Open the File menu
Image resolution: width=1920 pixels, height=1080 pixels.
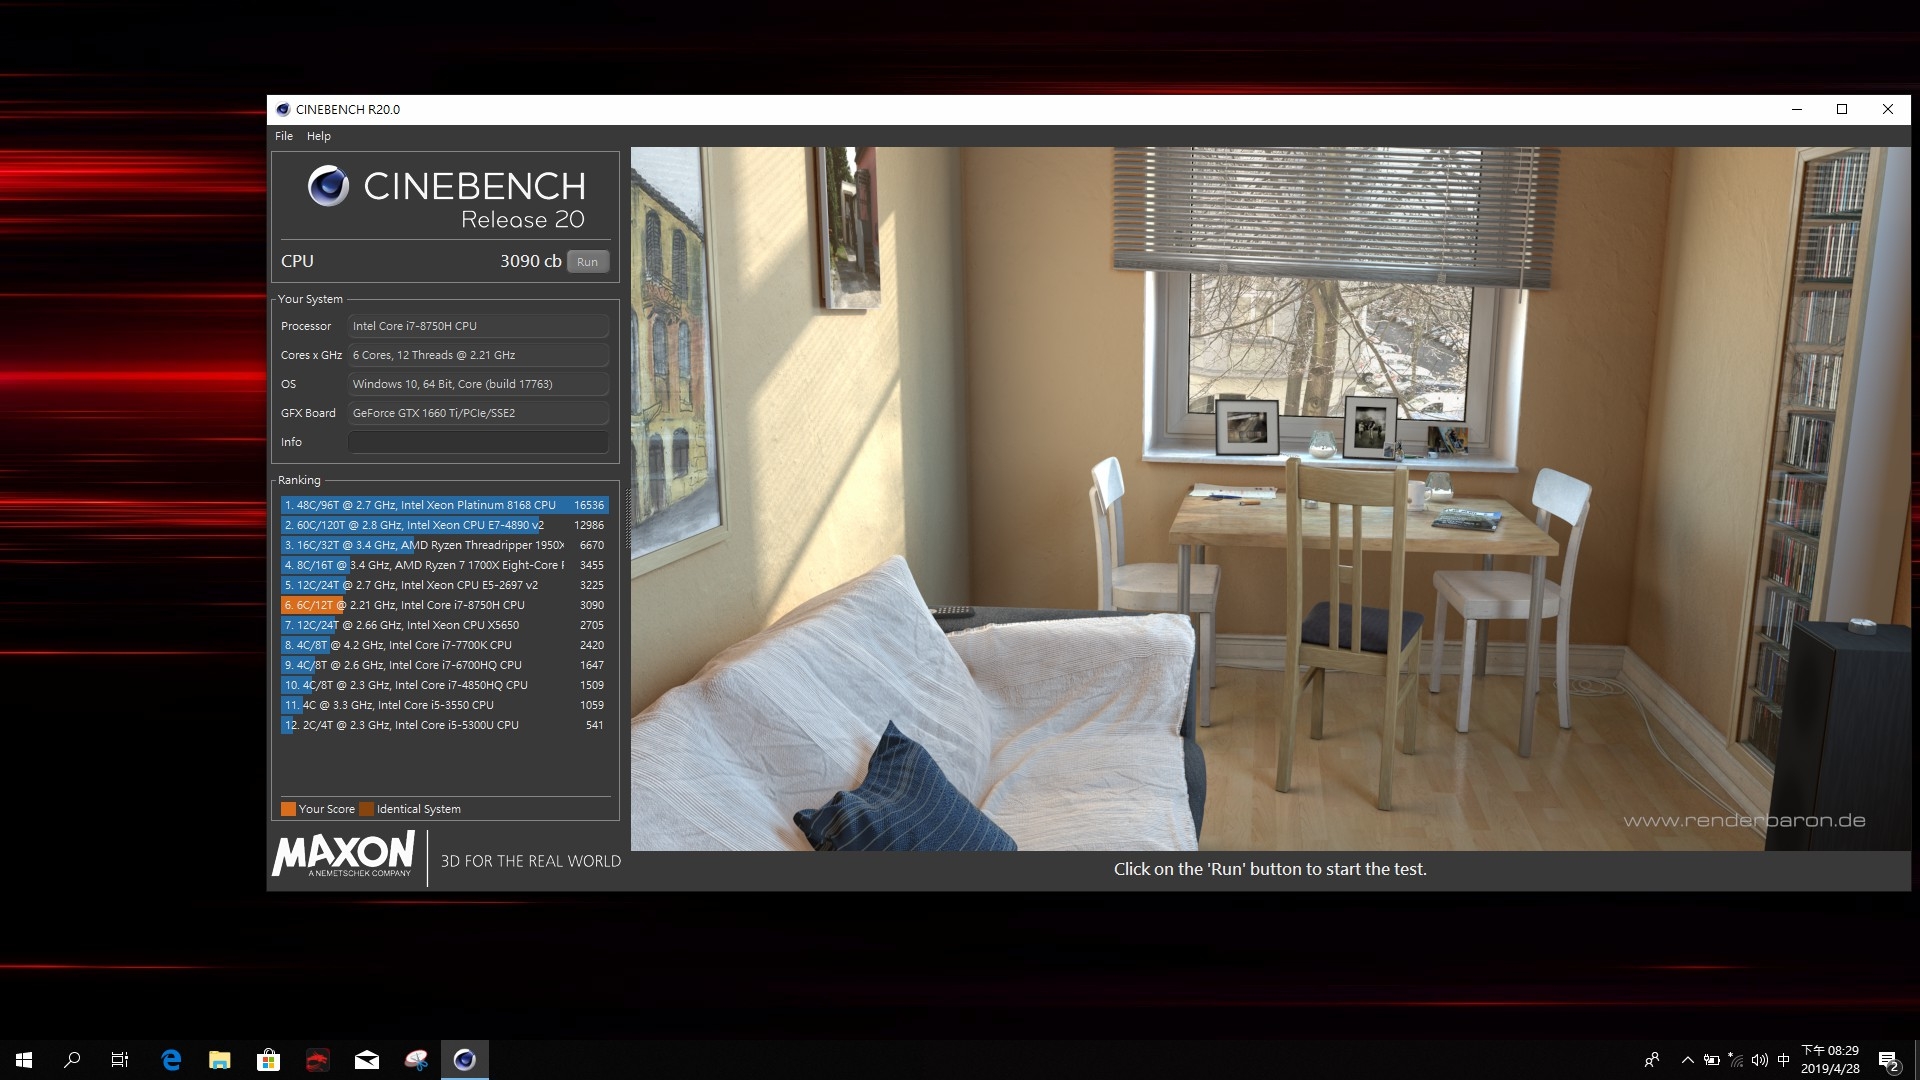click(284, 136)
